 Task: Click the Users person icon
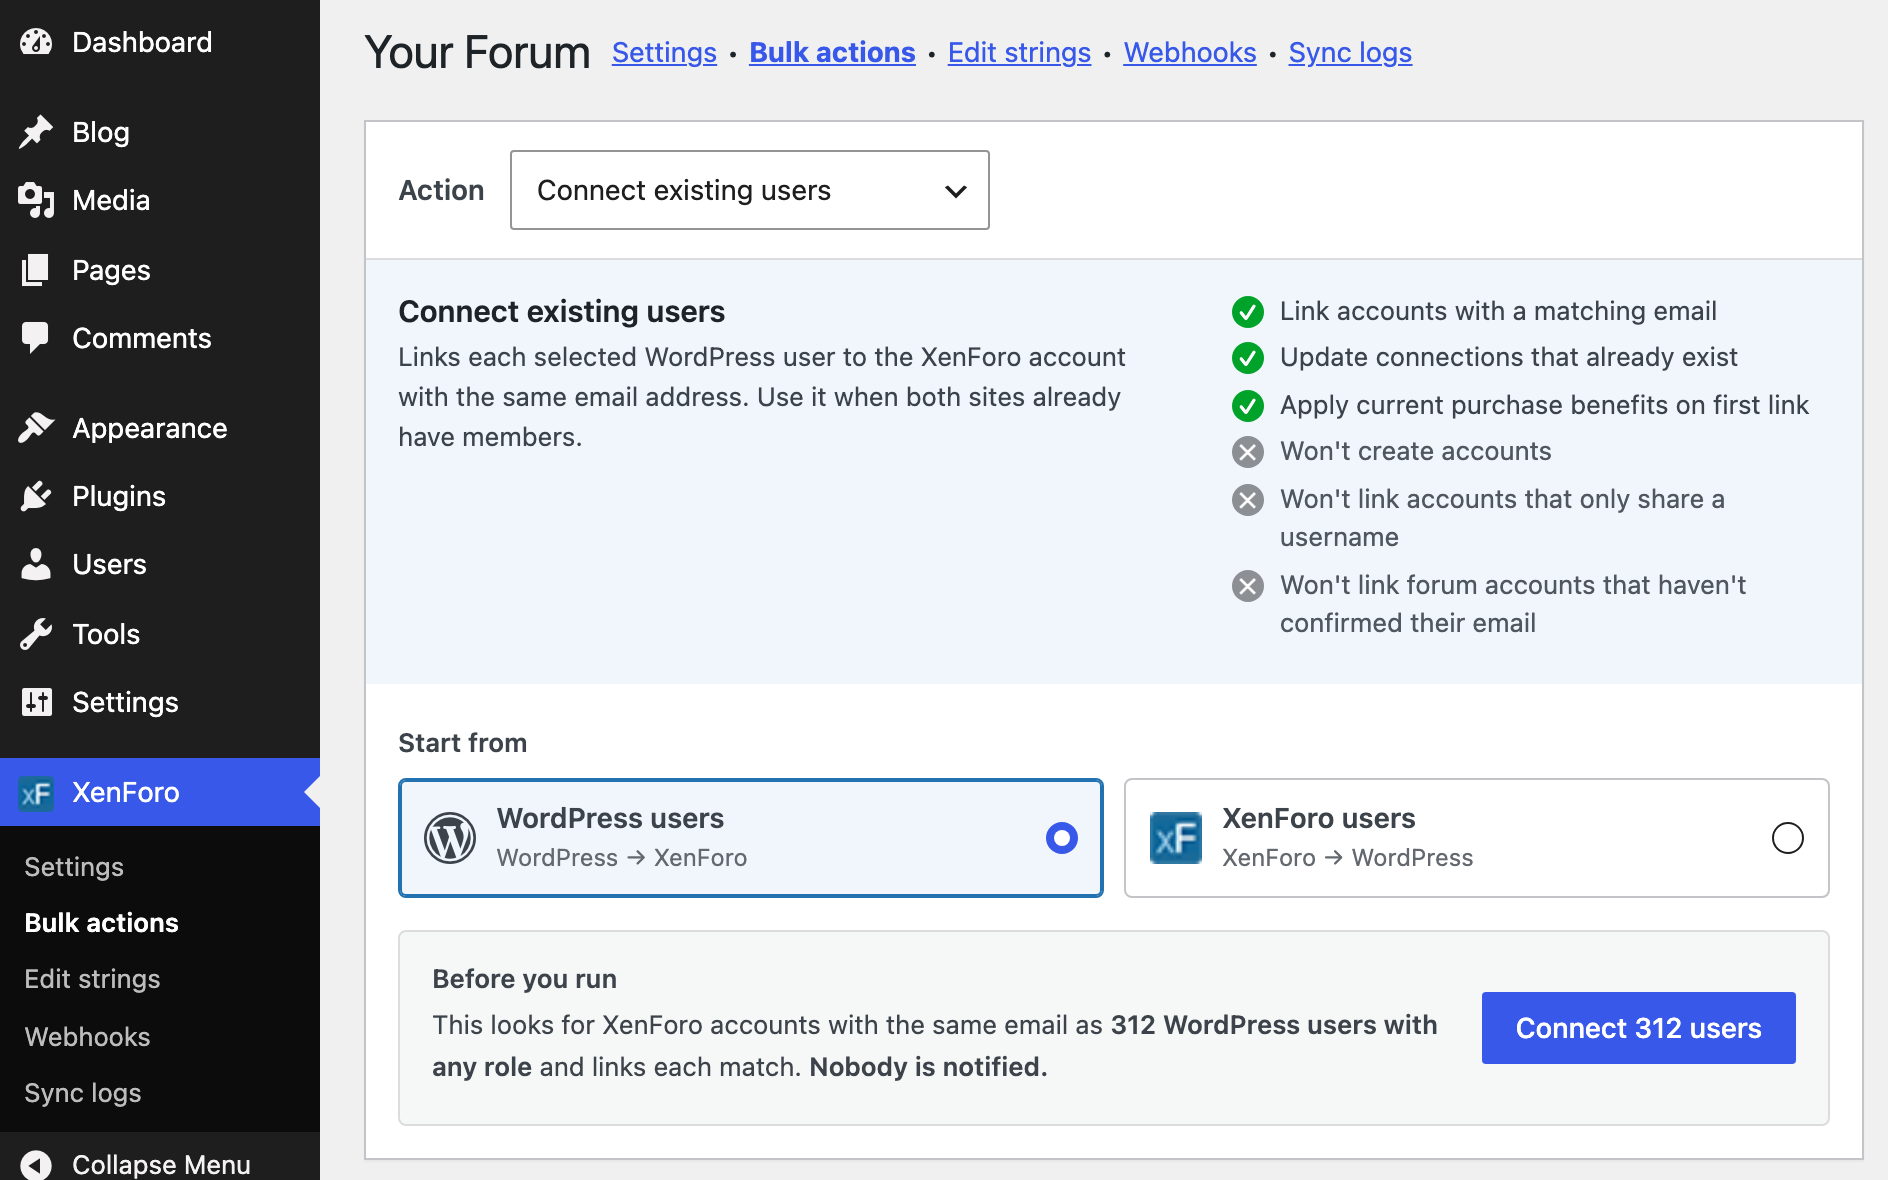click(x=36, y=564)
